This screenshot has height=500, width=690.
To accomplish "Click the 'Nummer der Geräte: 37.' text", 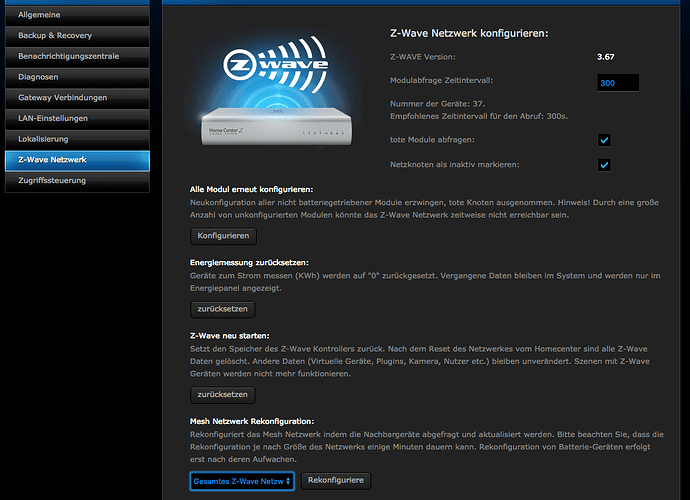I will 437,104.
